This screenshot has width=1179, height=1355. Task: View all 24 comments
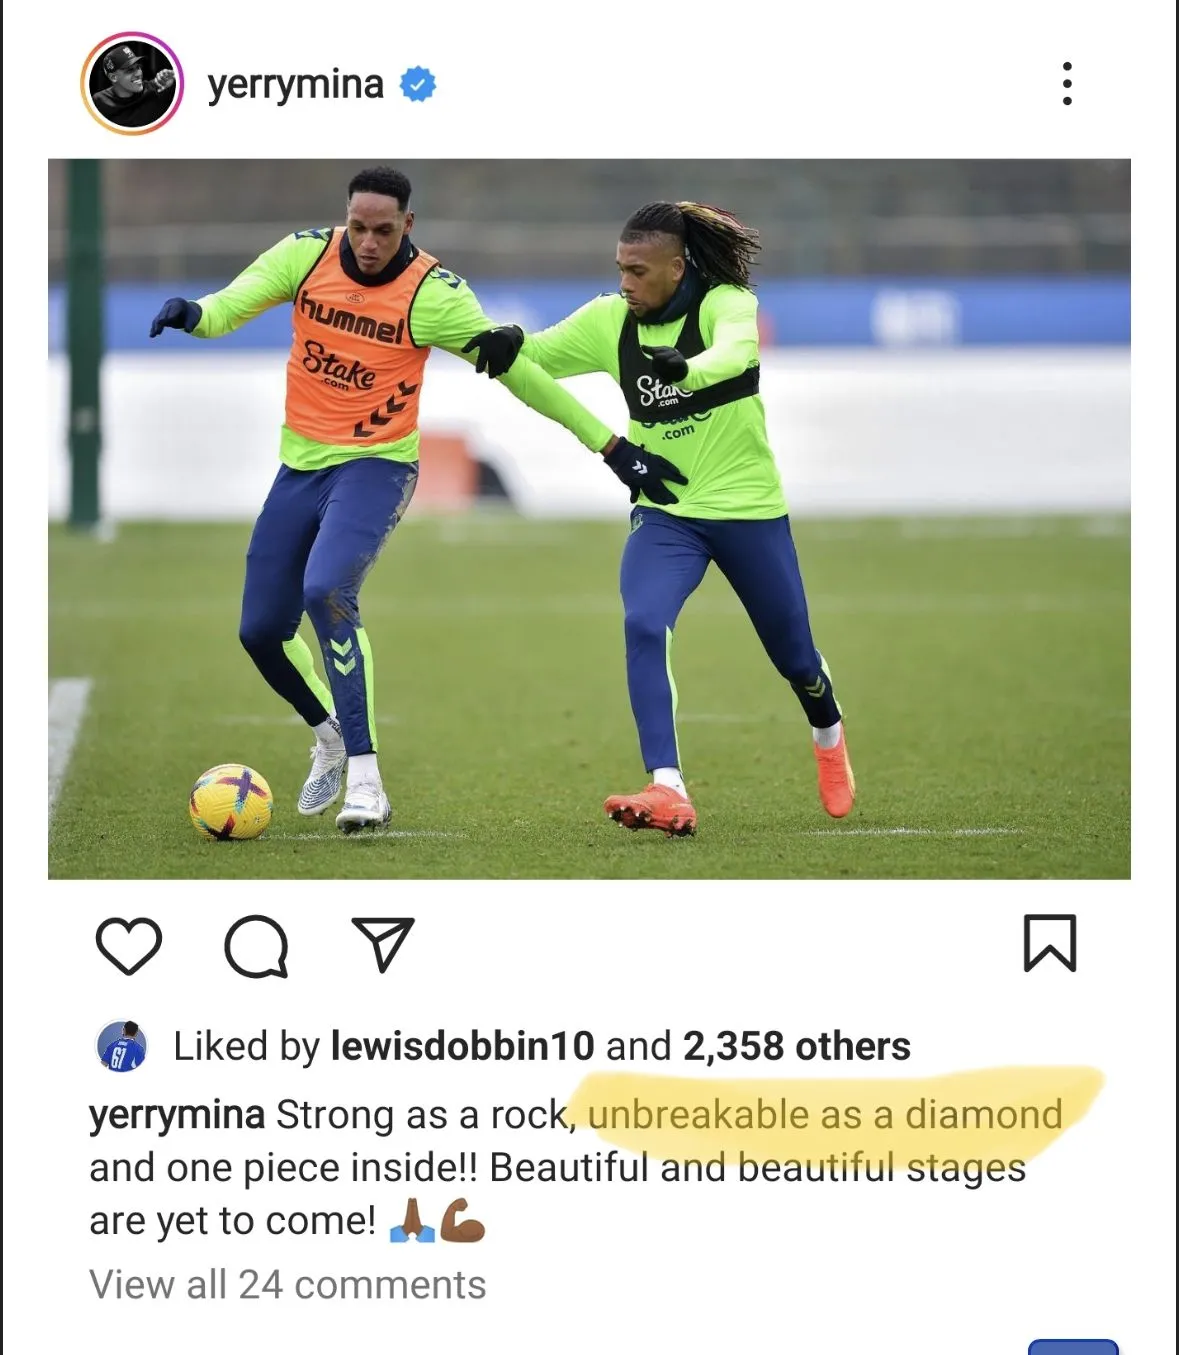coord(287,1285)
